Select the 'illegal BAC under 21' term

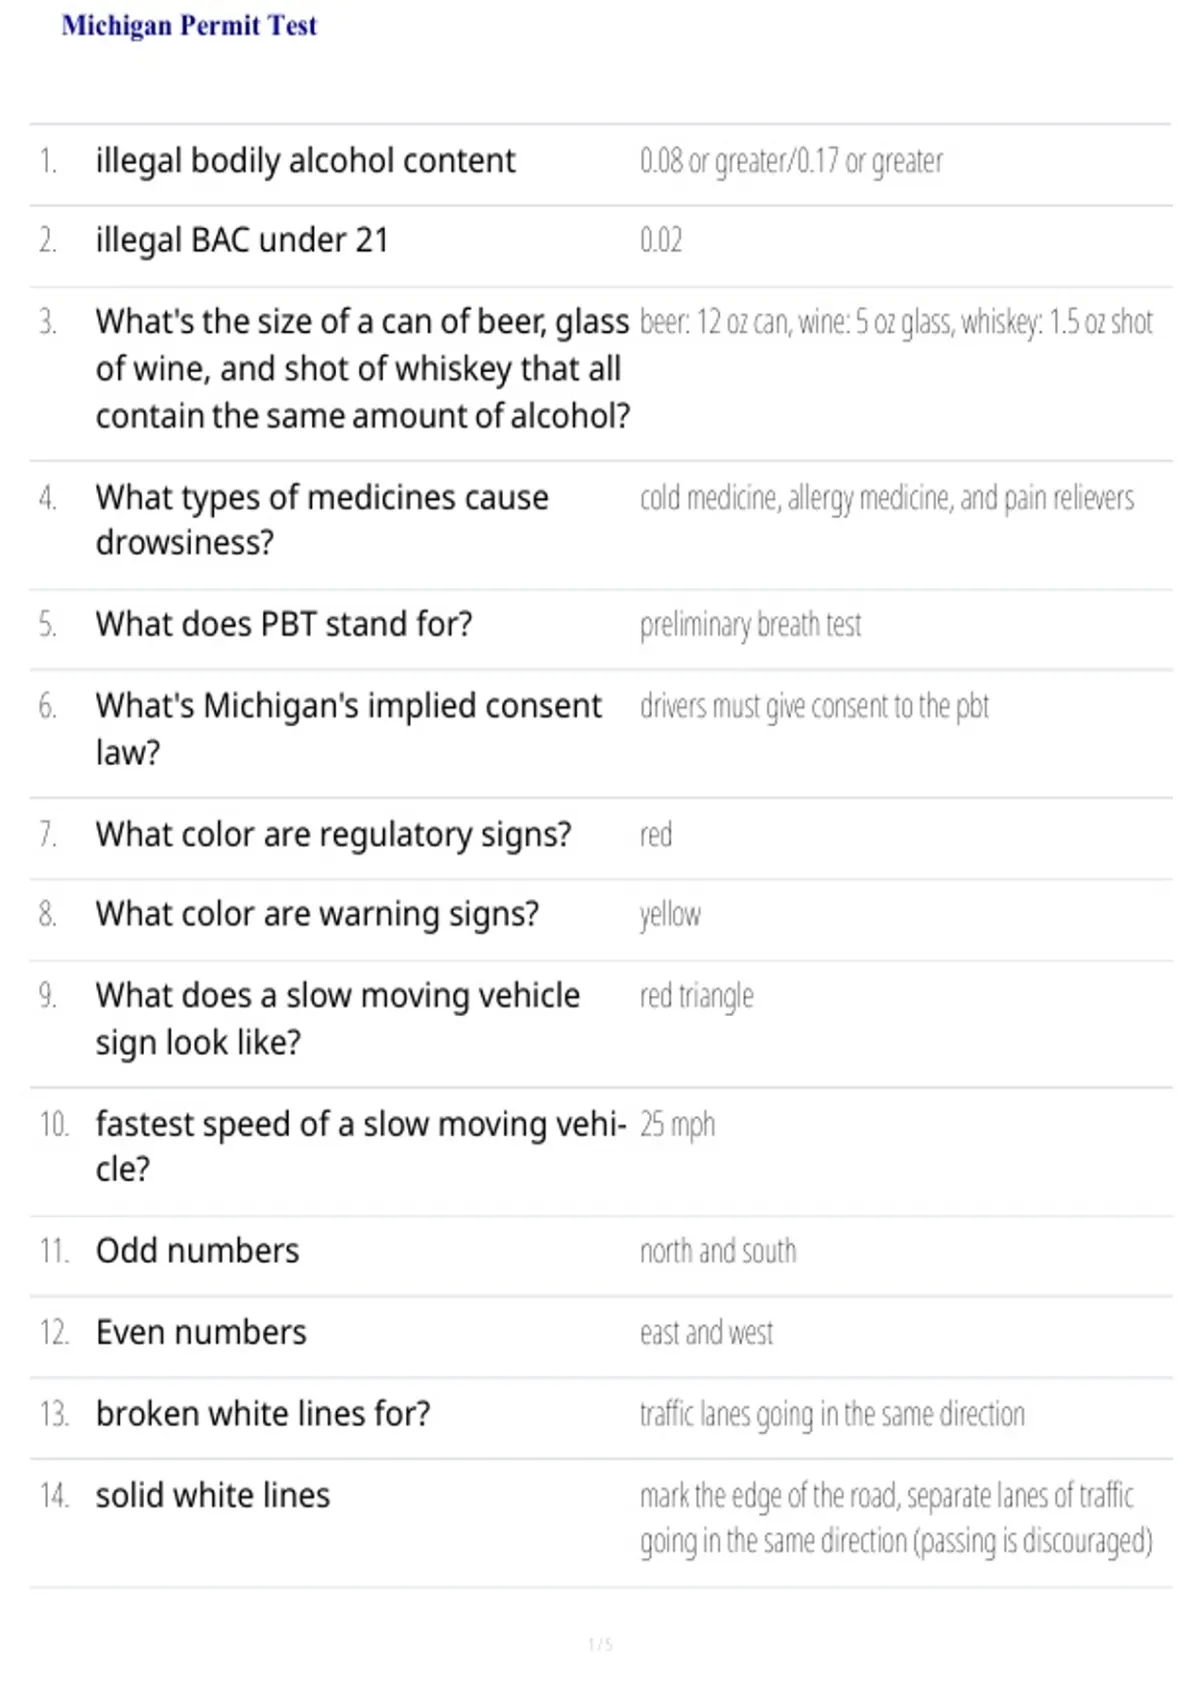pyautogui.click(x=241, y=241)
